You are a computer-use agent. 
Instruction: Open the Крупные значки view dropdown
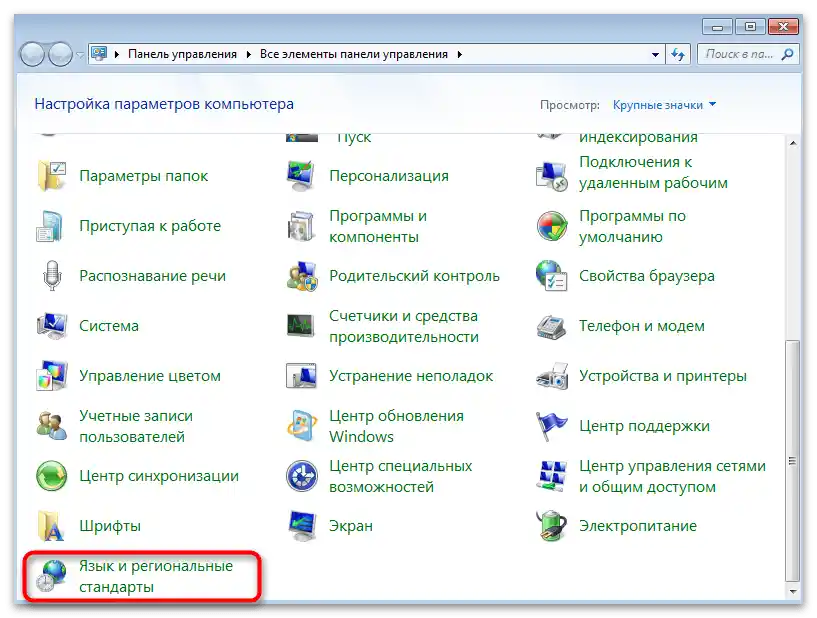tap(664, 105)
